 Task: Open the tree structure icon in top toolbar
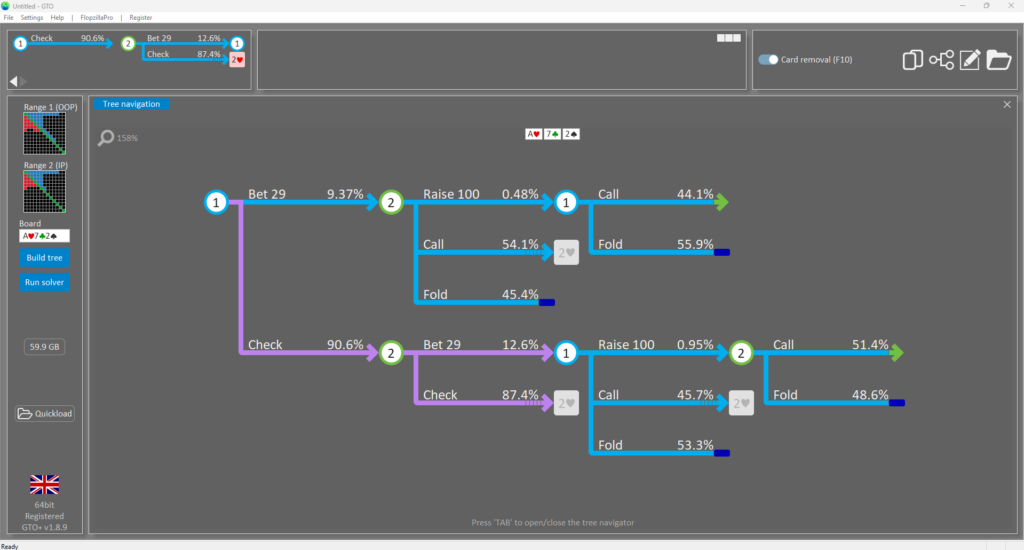[x=941, y=59]
